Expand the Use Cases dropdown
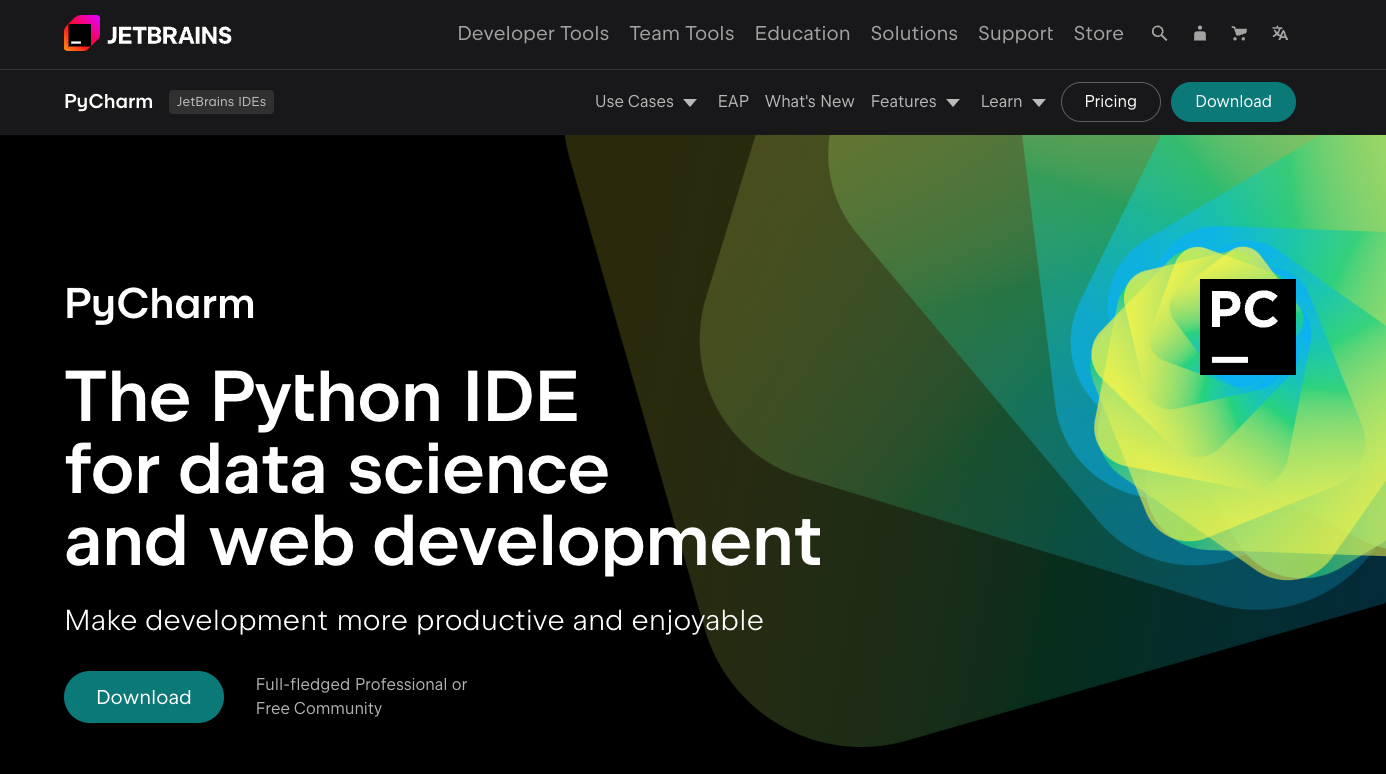 click(645, 101)
